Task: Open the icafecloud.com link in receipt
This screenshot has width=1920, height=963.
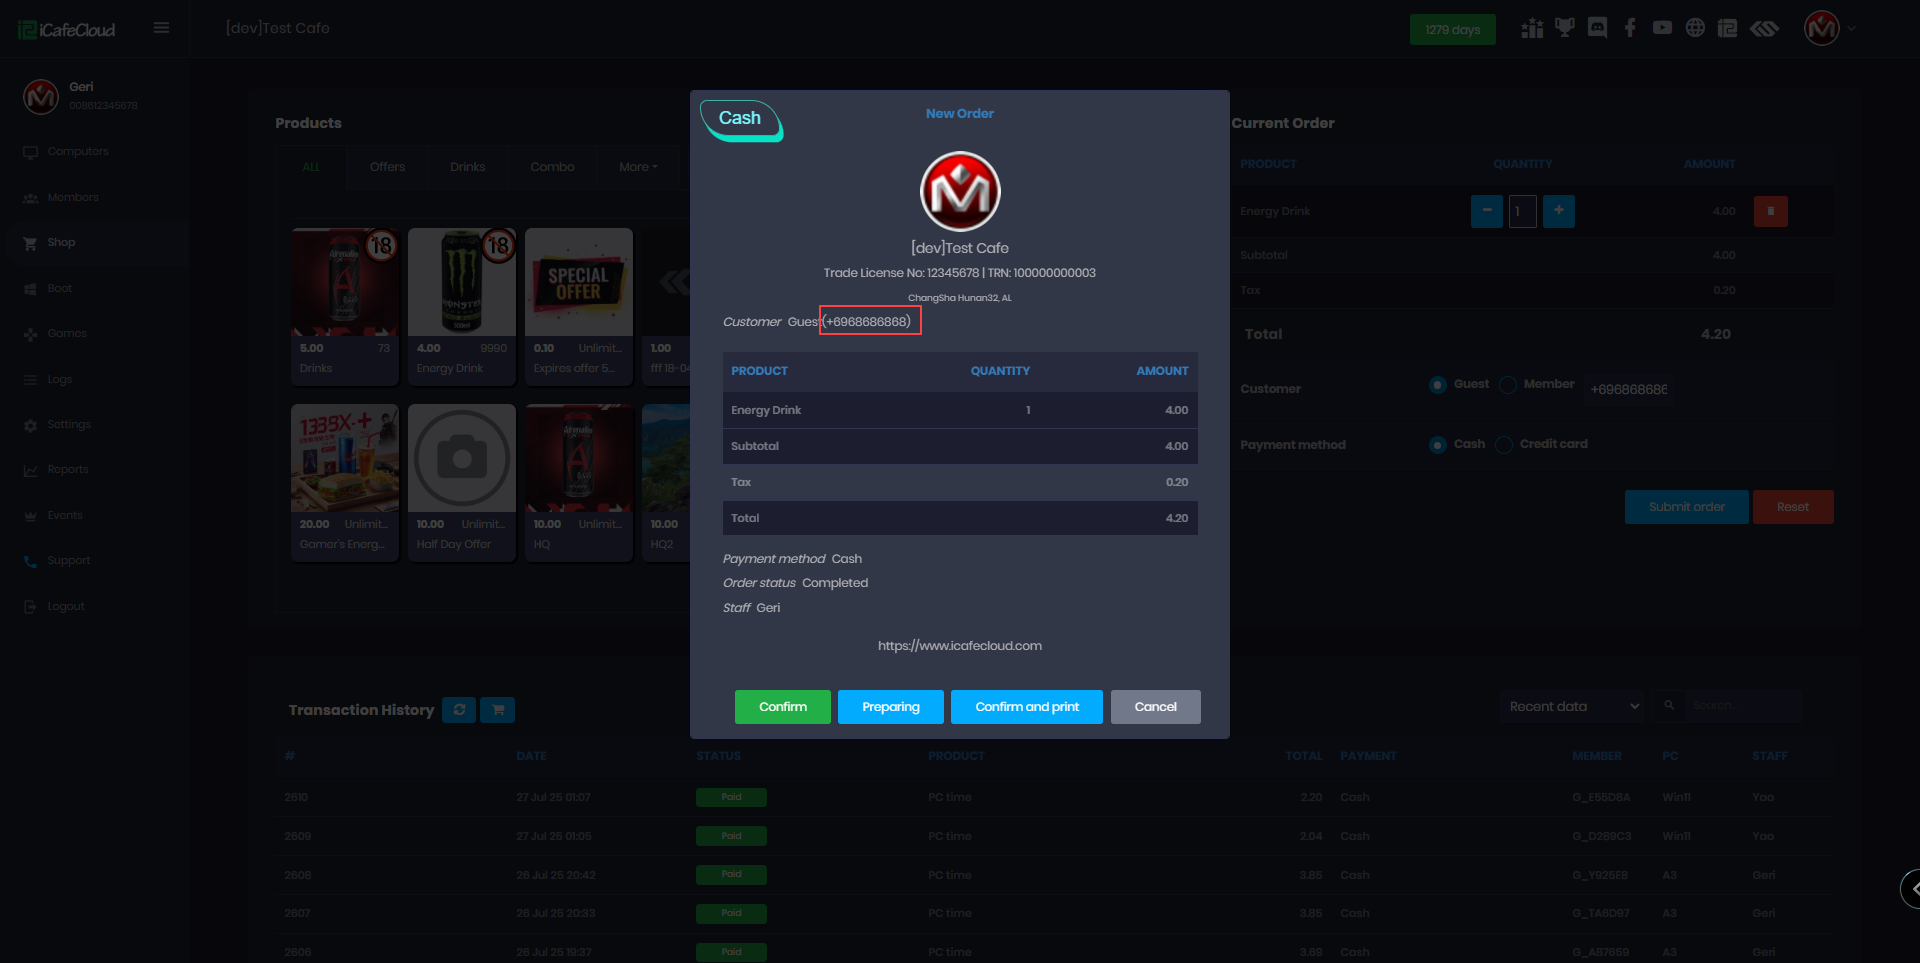Action: click(960, 646)
